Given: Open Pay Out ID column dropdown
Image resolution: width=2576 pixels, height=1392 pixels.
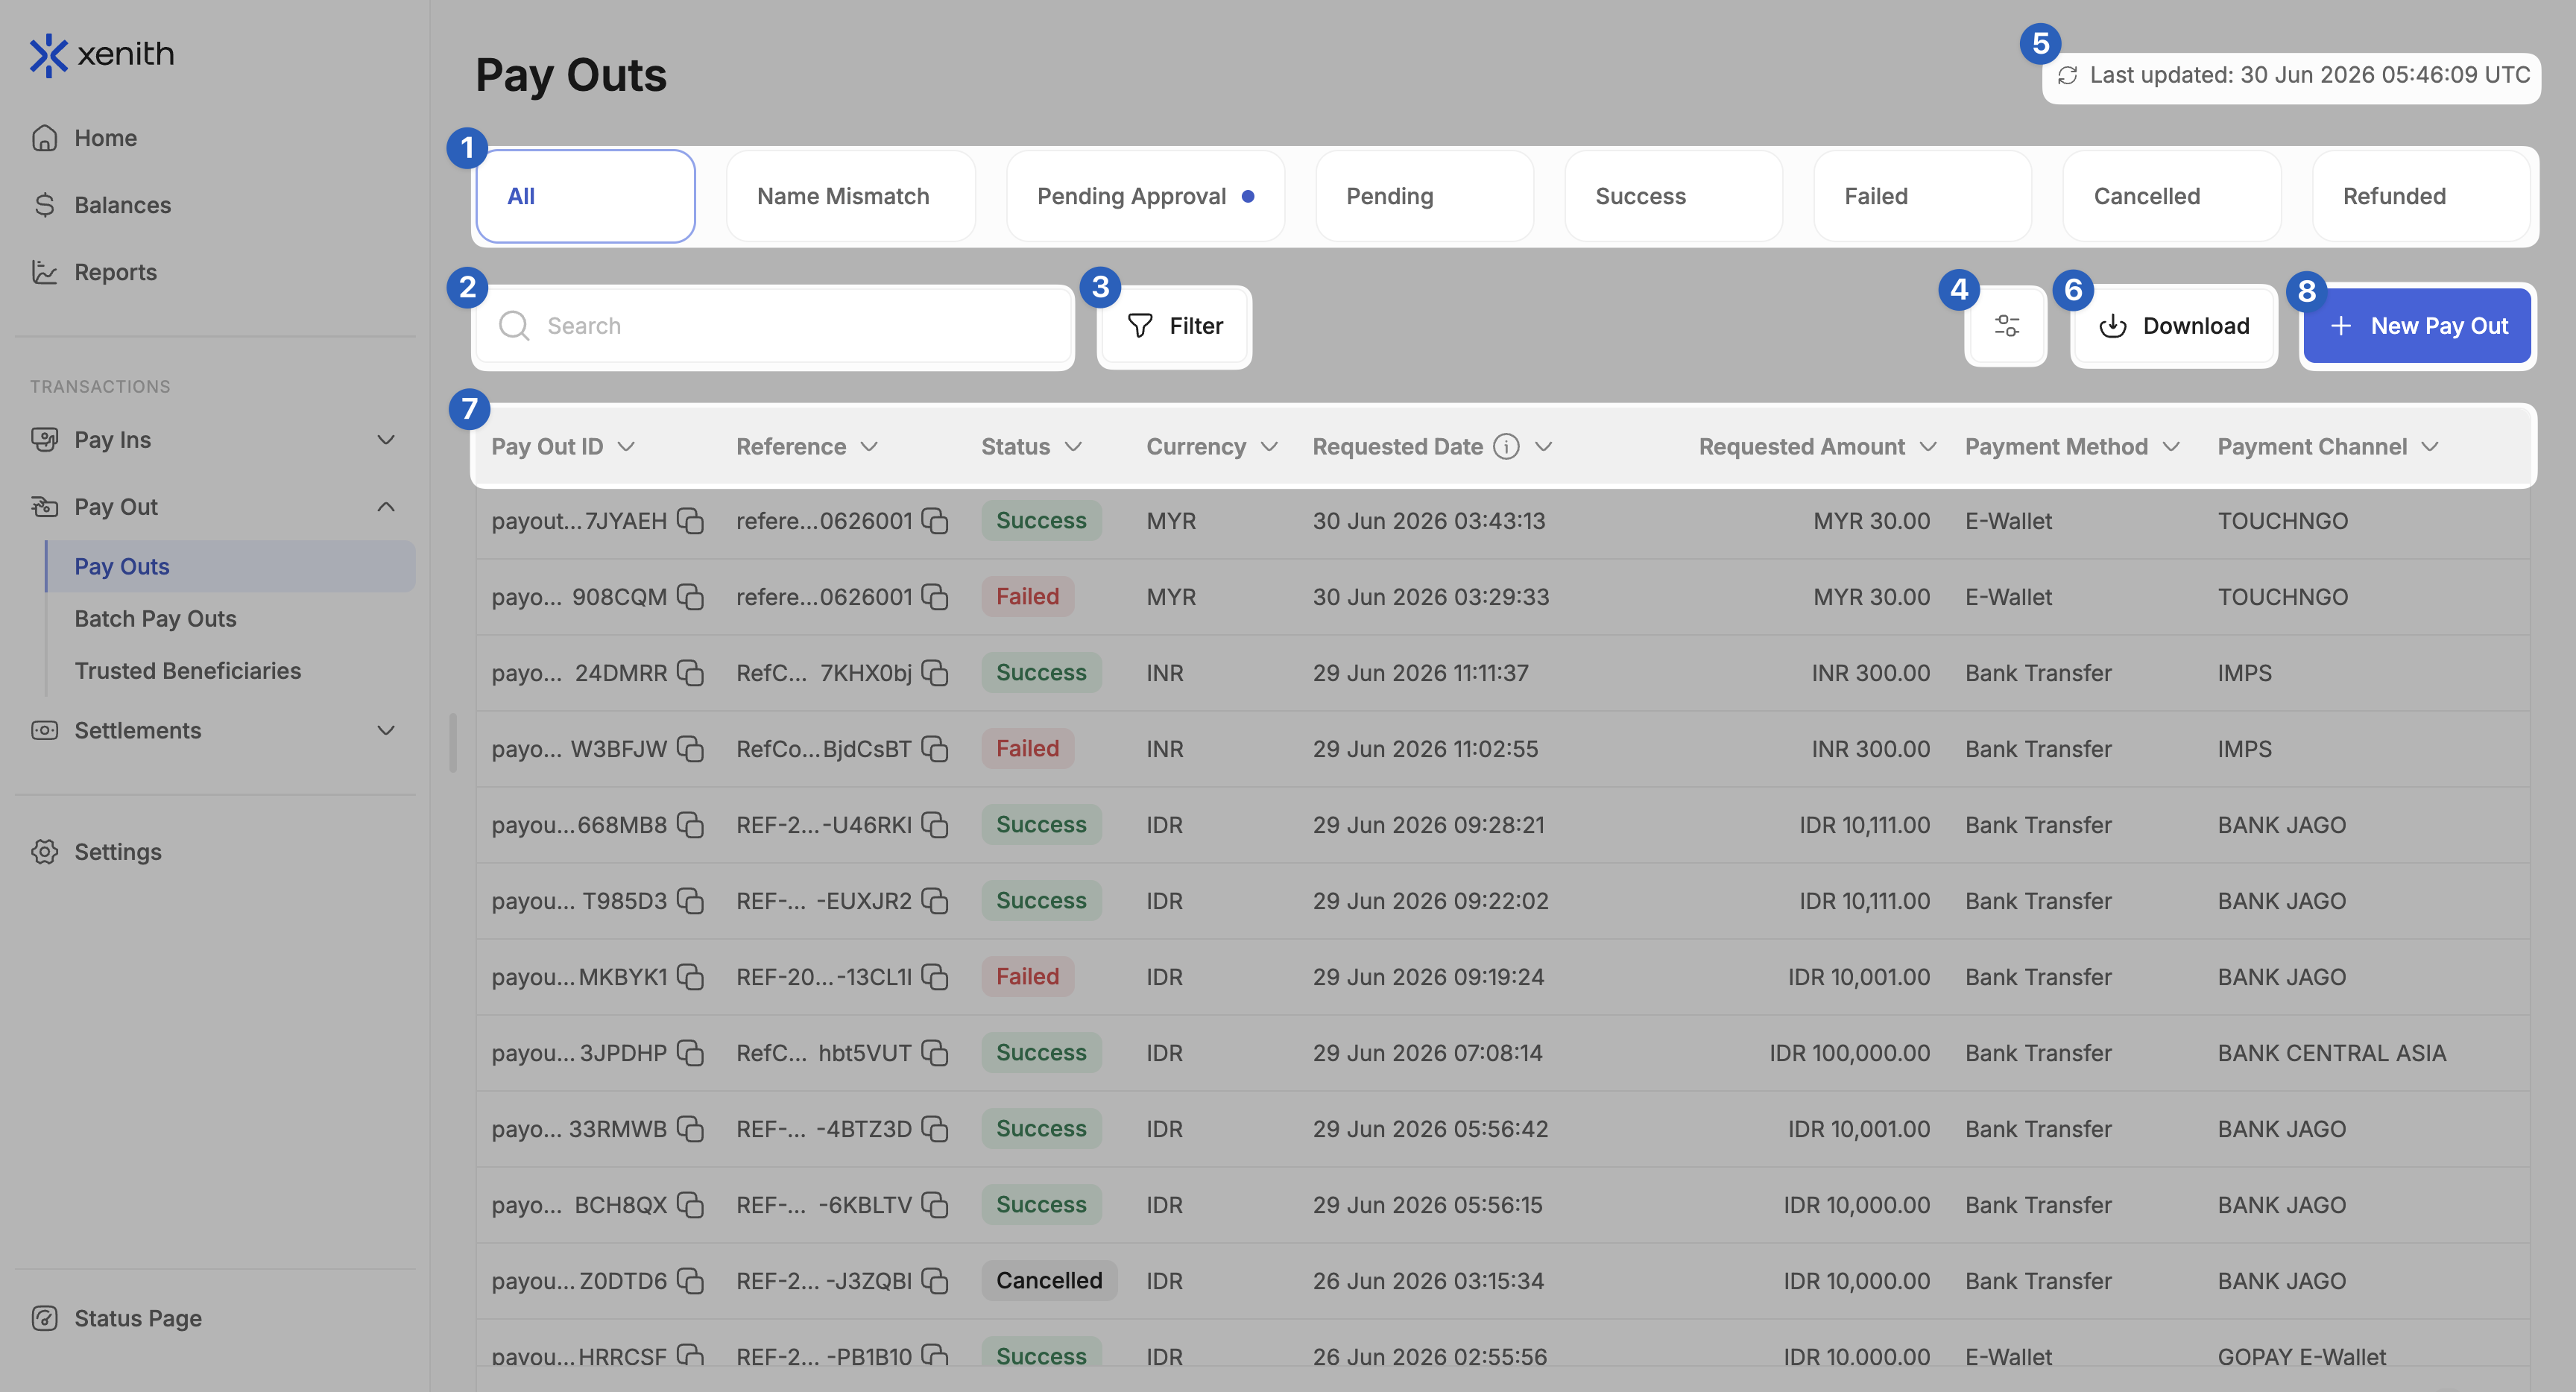Looking at the screenshot, I should pyautogui.click(x=627, y=447).
